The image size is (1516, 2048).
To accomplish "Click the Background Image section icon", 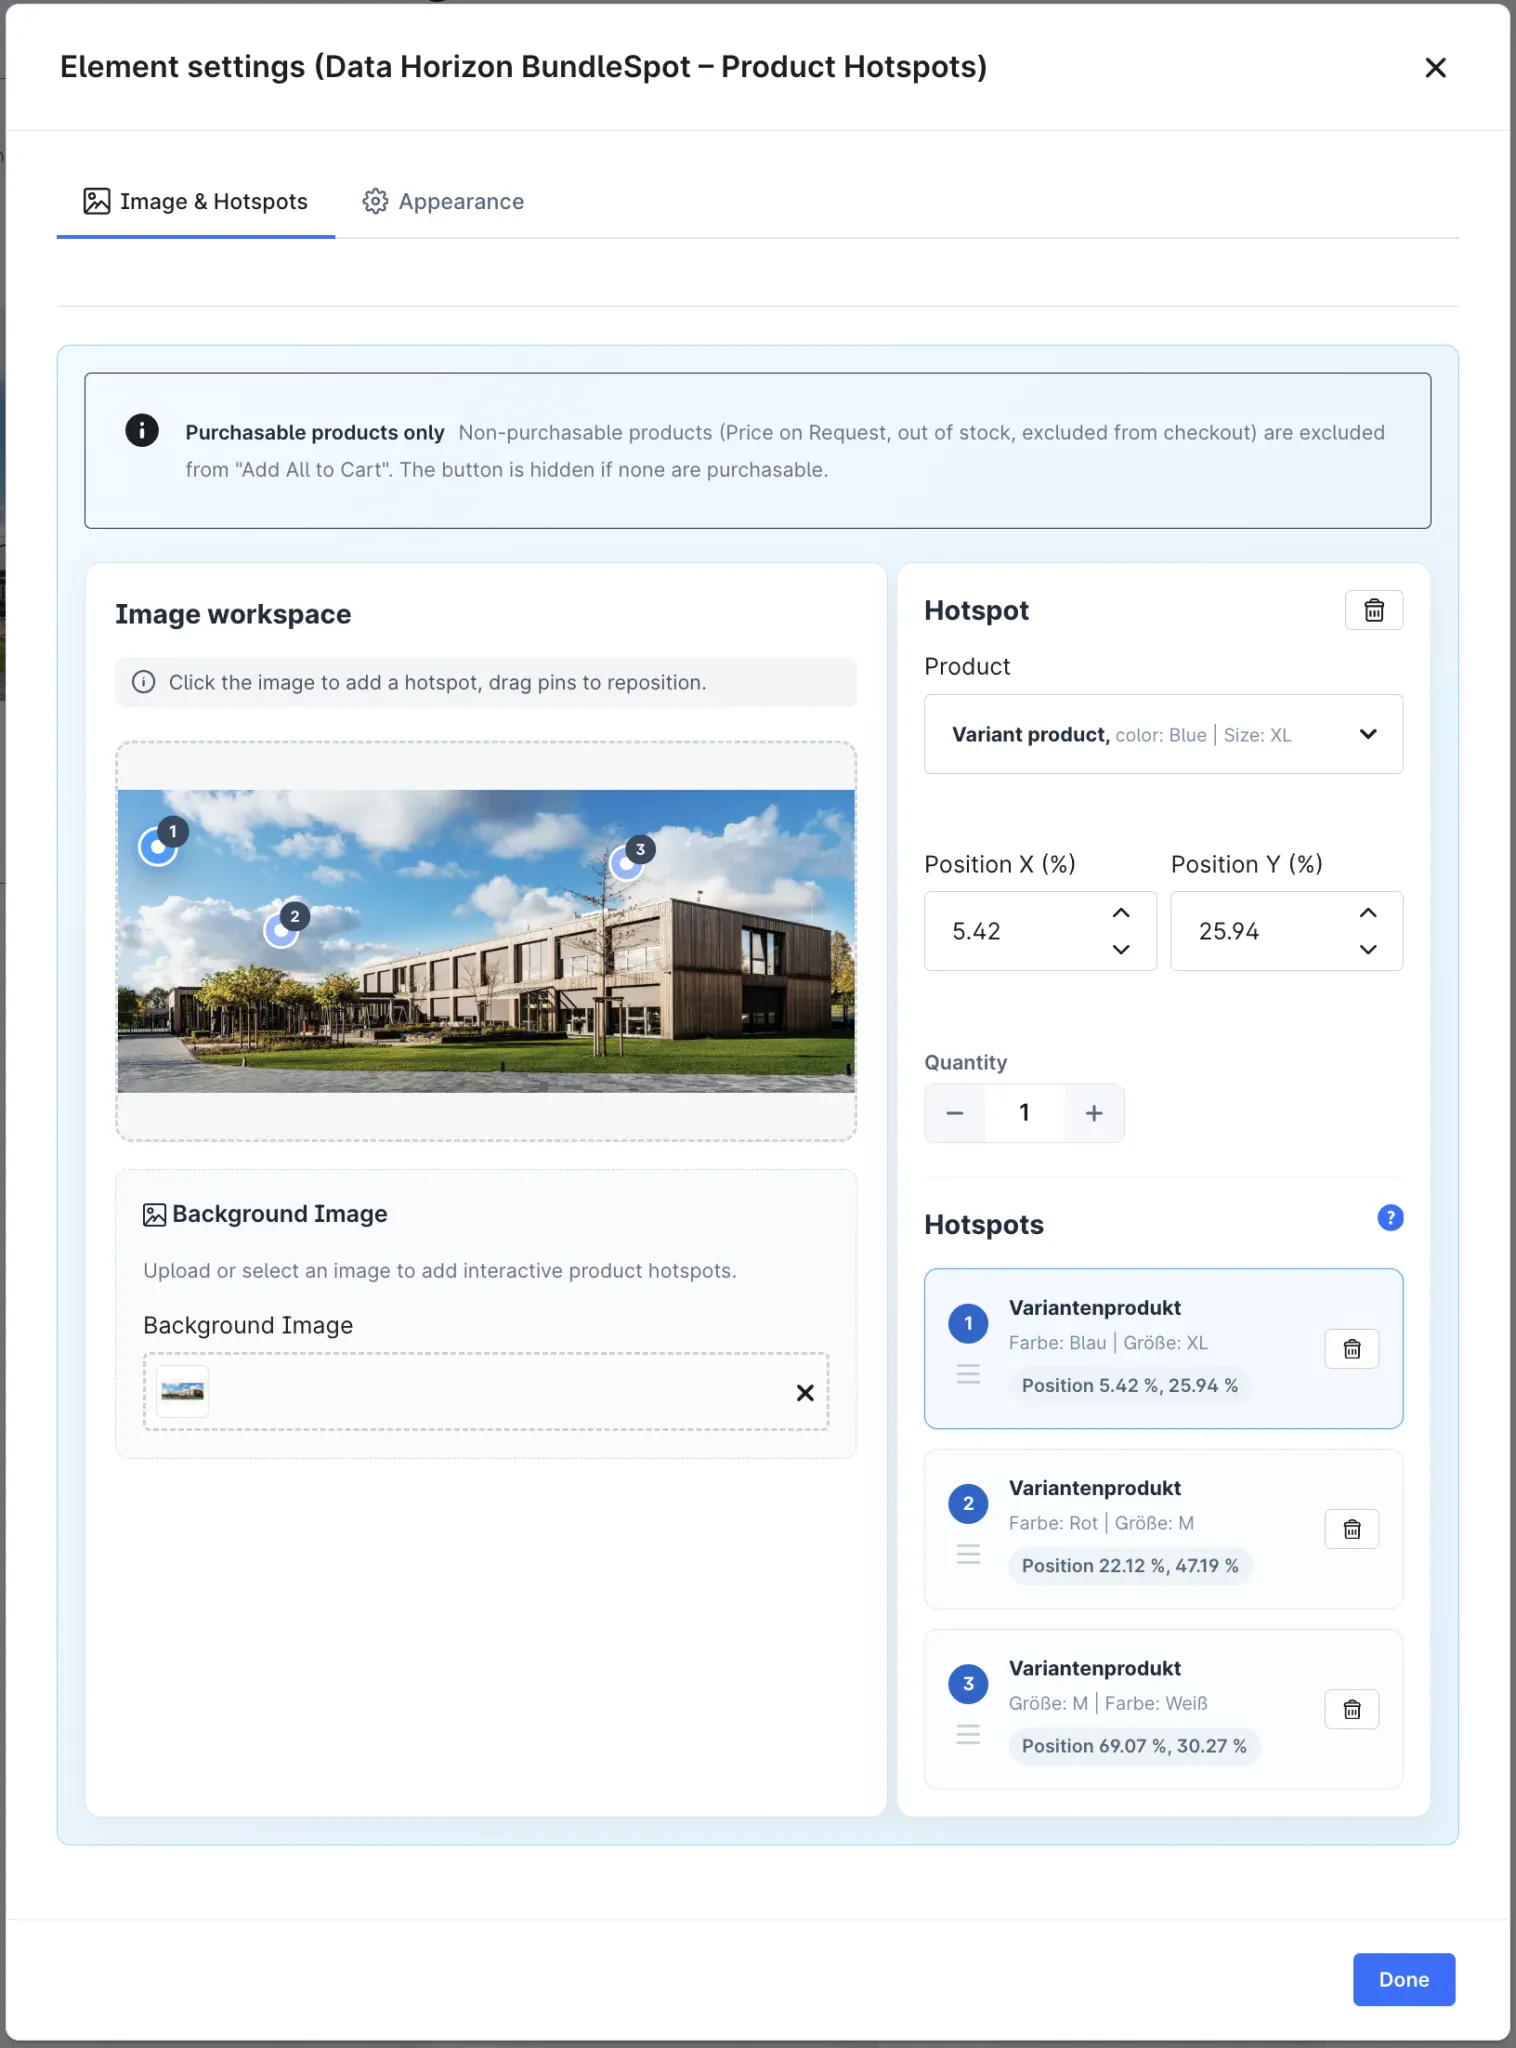I will (154, 1214).
